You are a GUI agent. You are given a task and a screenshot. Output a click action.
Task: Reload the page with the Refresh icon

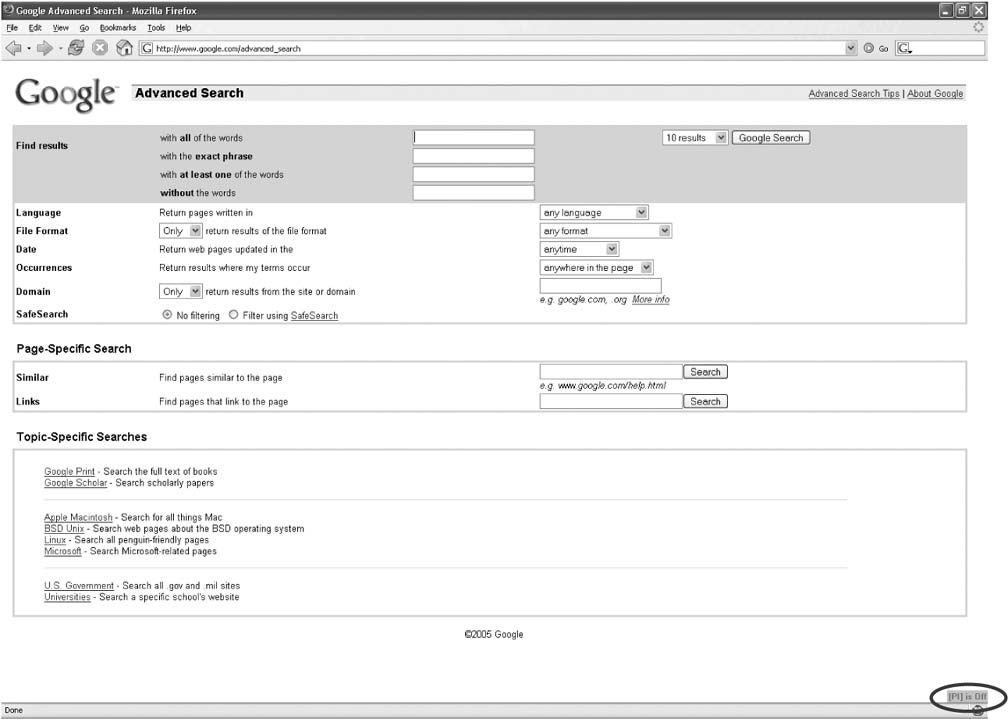pyautogui.click(x=76, y=48)
